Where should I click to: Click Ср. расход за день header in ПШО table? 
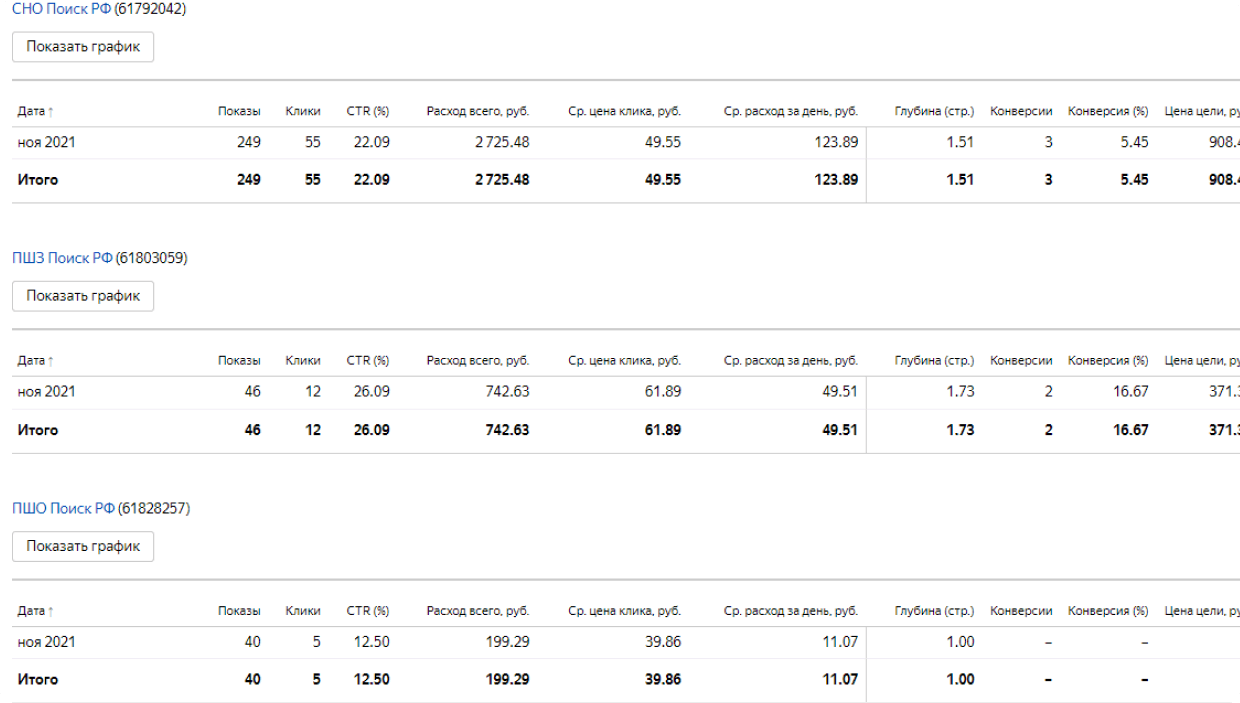[790, 610]
